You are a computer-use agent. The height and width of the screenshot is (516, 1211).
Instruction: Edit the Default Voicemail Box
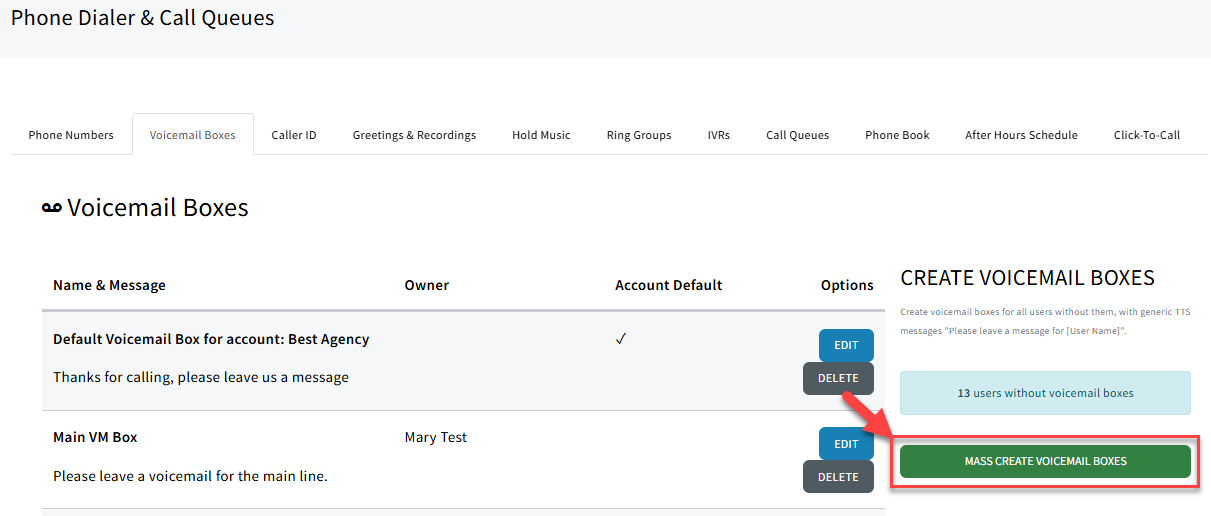coord(846,345)
